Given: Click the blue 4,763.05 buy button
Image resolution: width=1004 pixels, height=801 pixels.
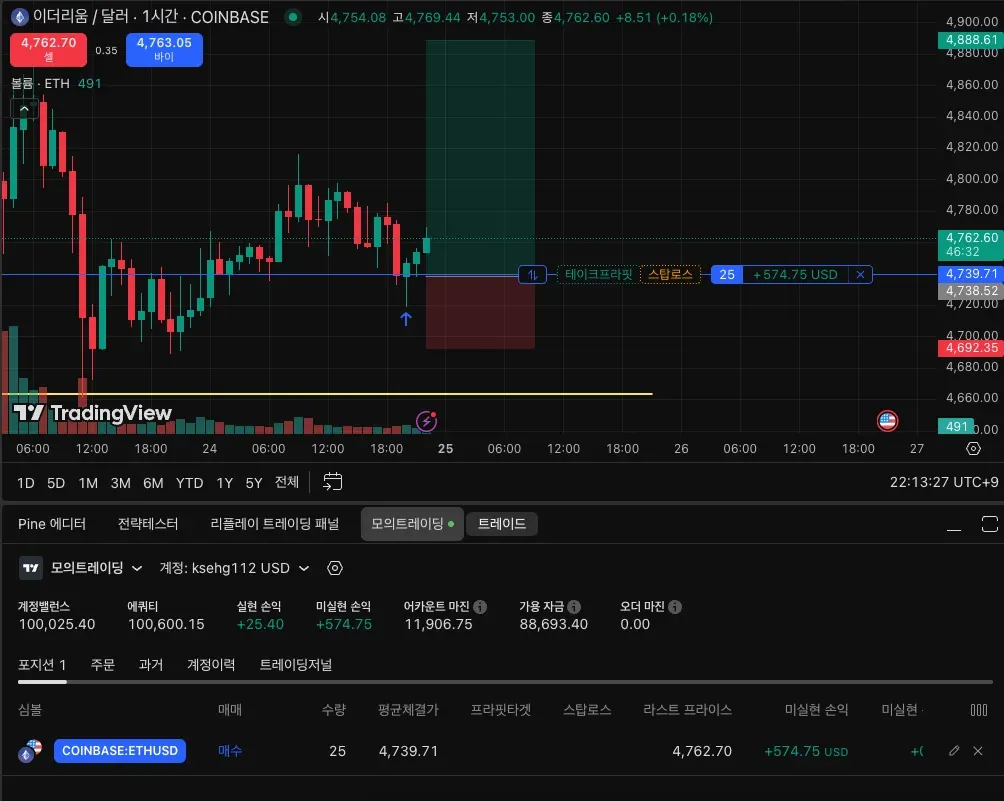Looking at the screenshot, I should tap(164, 49).
